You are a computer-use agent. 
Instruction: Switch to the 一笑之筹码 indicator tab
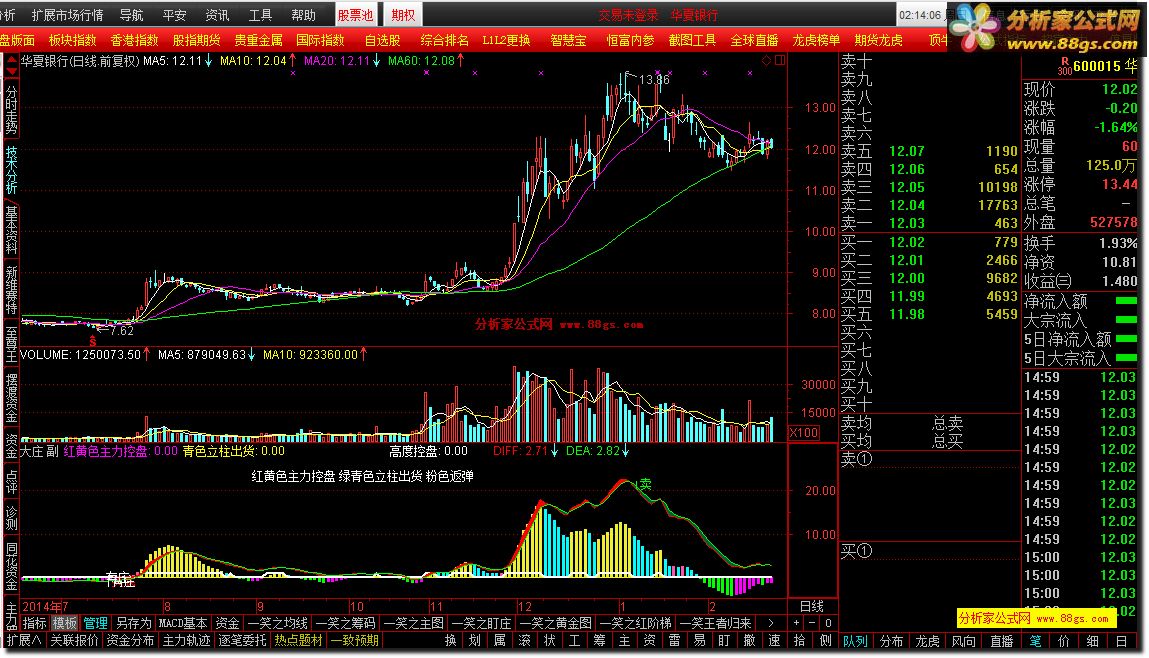click(345, 623)
